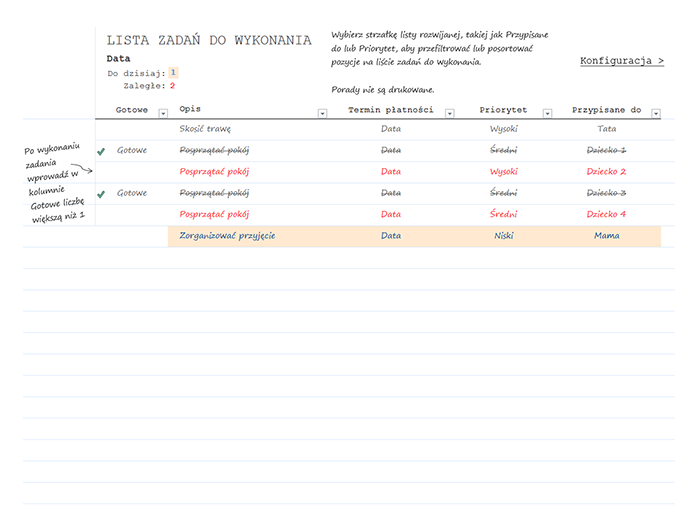The width and height of the screenshot is (675, 520).
Task: Select the 'Dziecko 2' cell
Action: click(607, 171)
